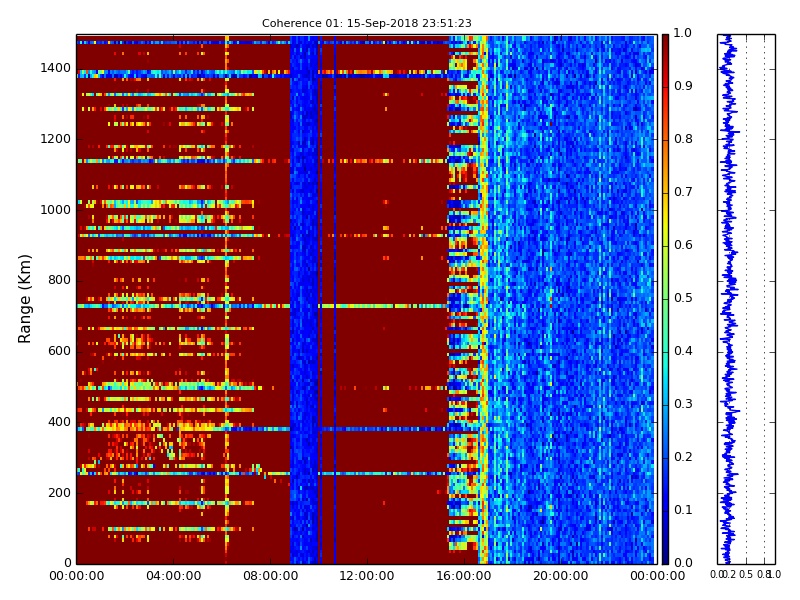Click the colorbar value label 0.6
Image resolution: width=800 pixels, height=600 pixels.
coord(683,245)
